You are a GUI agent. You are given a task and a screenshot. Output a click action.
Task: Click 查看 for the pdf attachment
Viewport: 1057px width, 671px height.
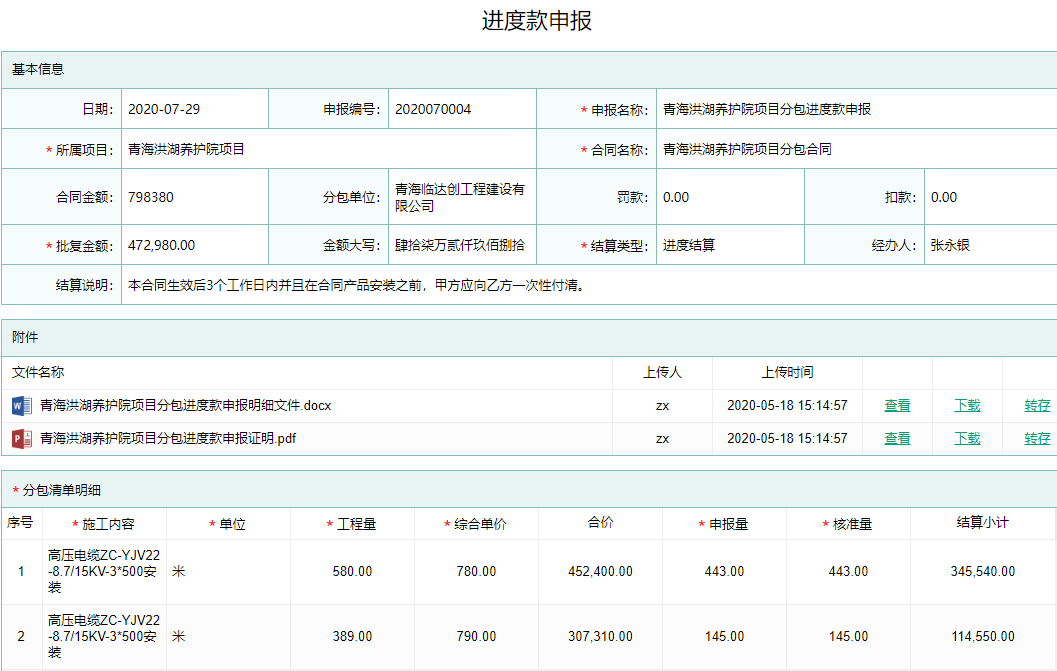coord(897,439)
